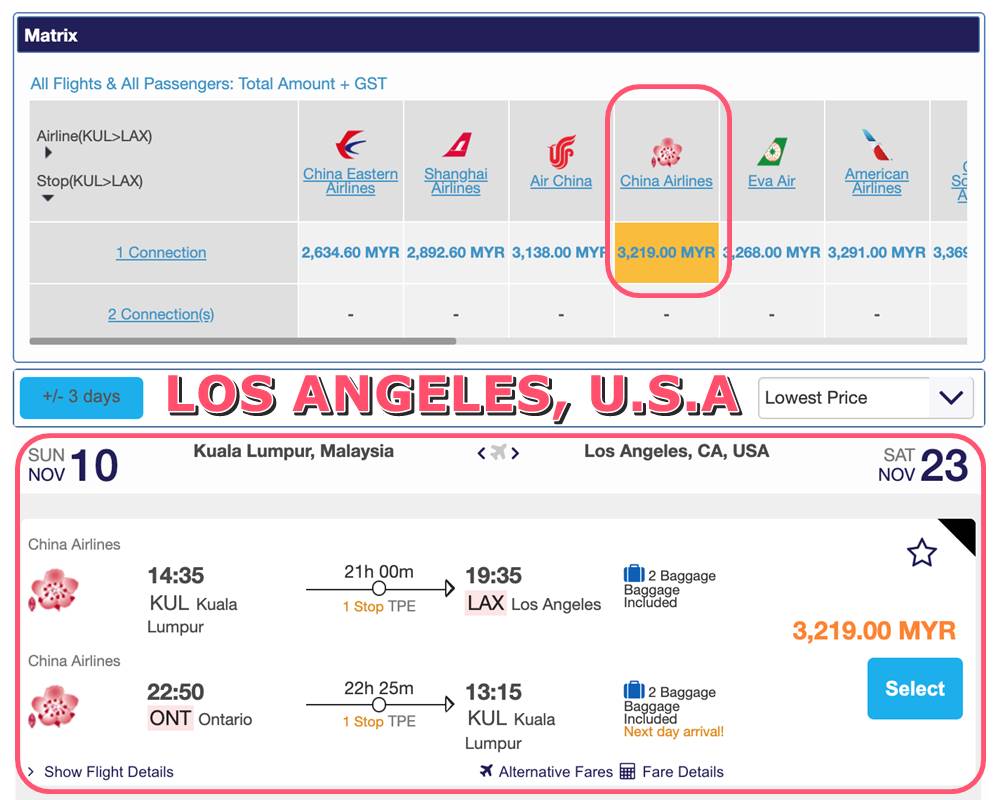This screenshot has width=993, height=800.
Task: Select the 2,892.60 MYR fare
Action: [x=455, y=252]
